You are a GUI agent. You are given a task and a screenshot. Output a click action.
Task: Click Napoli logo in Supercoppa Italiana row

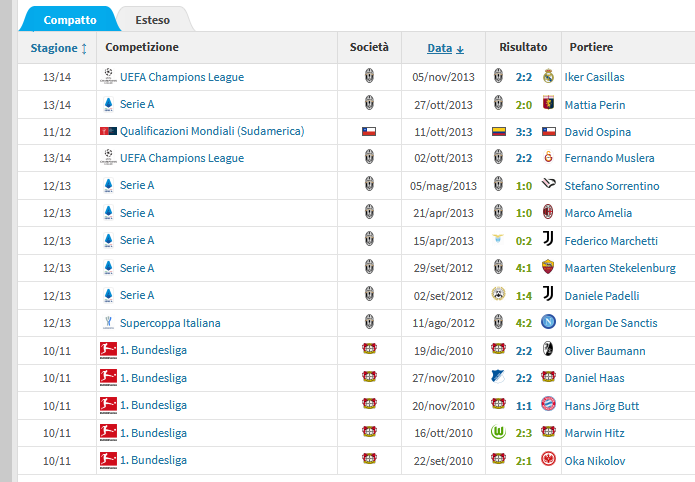tap(549, 321)
